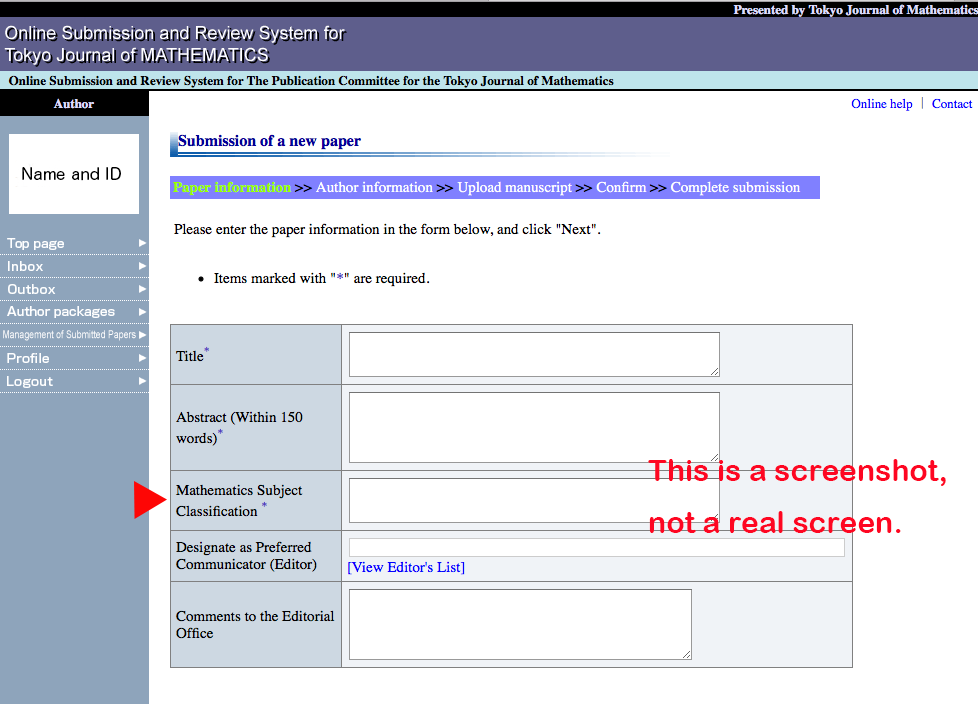Select the Complete submission step
The height and width of the screenshot is (704, 978).
tap(735, 188)
